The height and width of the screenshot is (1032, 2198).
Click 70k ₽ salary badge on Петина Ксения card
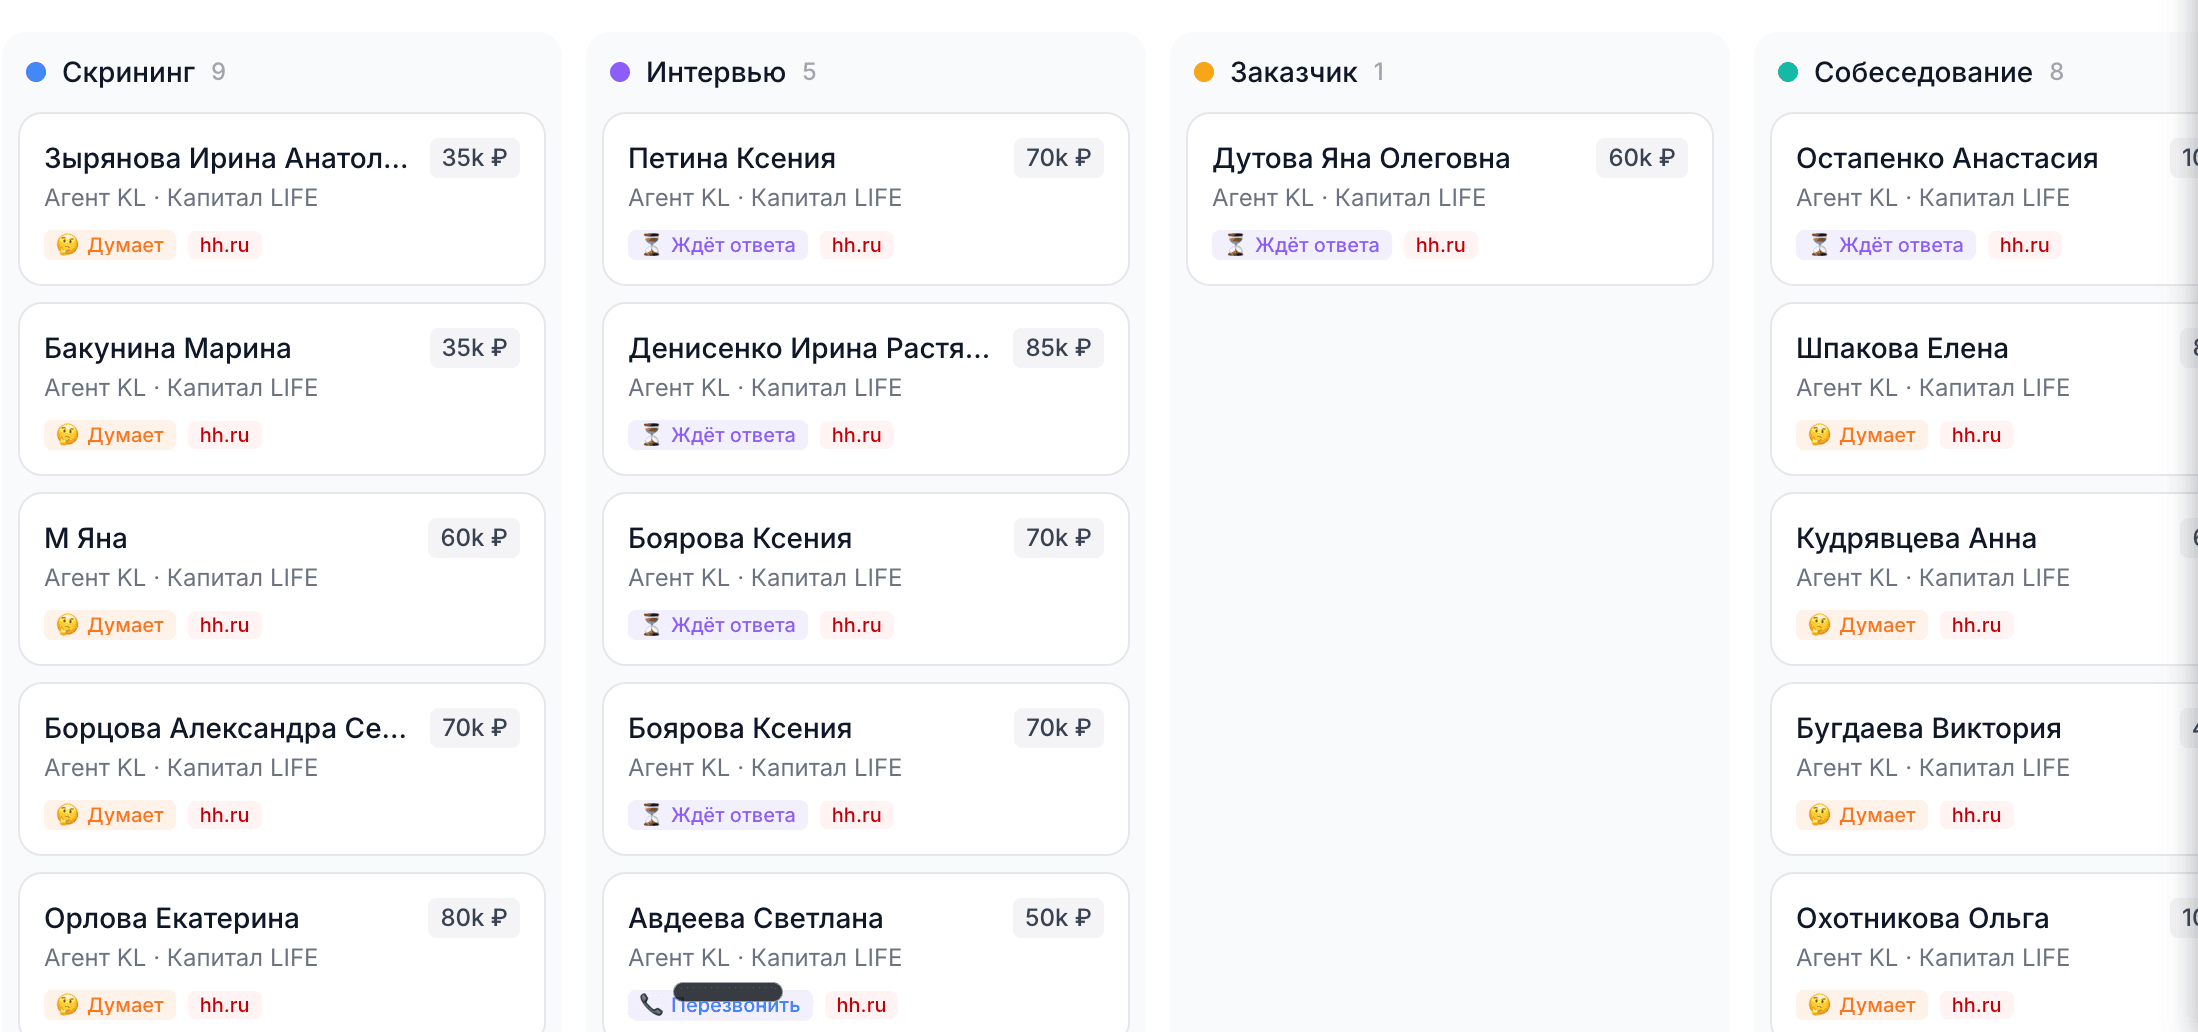click(1059, 158)
